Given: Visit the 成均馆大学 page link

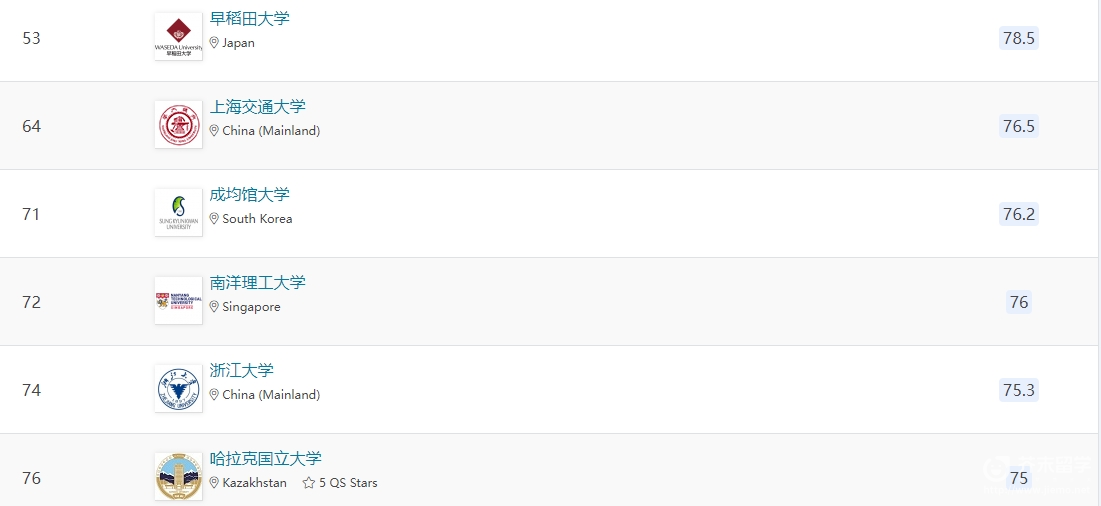Looking at the screenshot, I should click(x=249, y=194).
